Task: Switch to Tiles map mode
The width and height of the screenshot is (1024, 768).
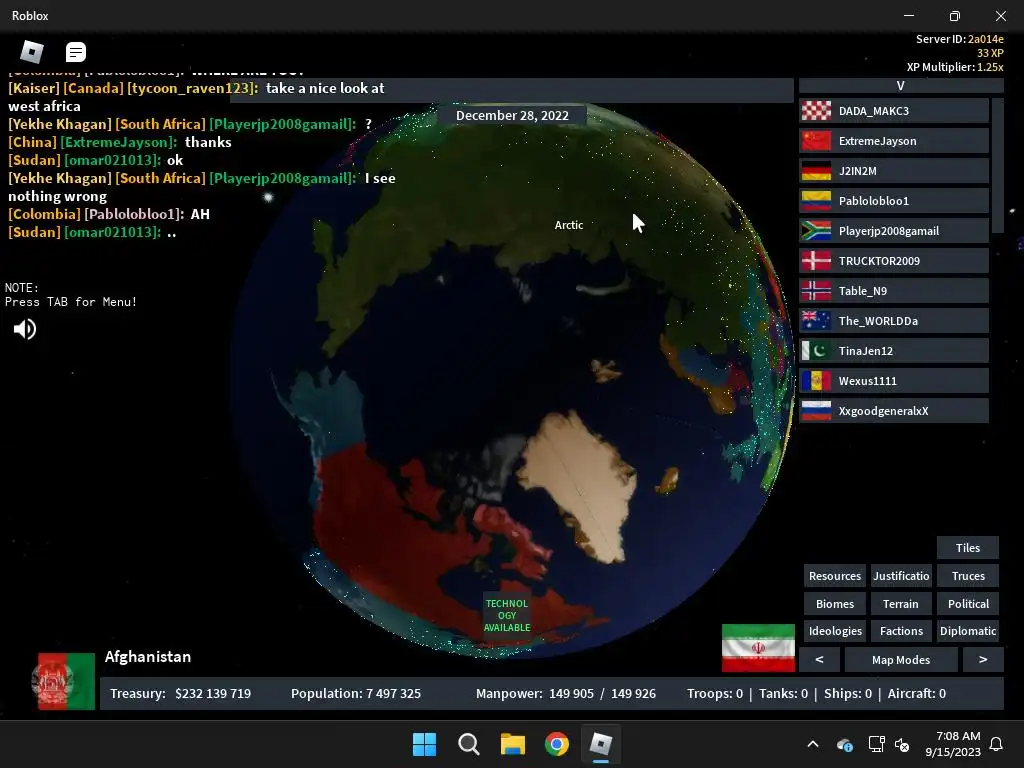Action: tap(968, 548)
